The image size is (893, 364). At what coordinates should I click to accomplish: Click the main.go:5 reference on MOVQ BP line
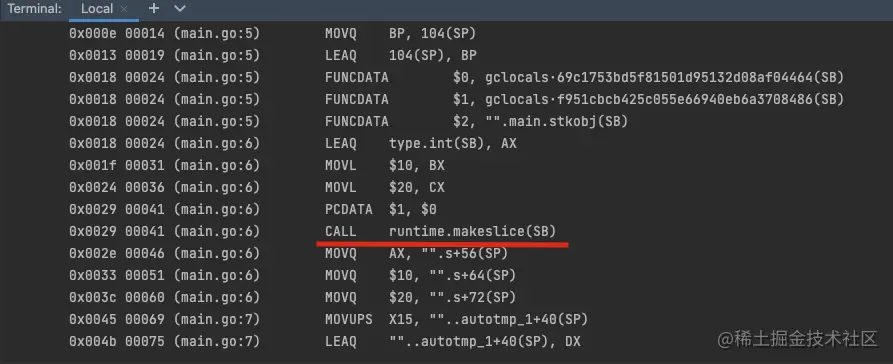pos(216,34)
